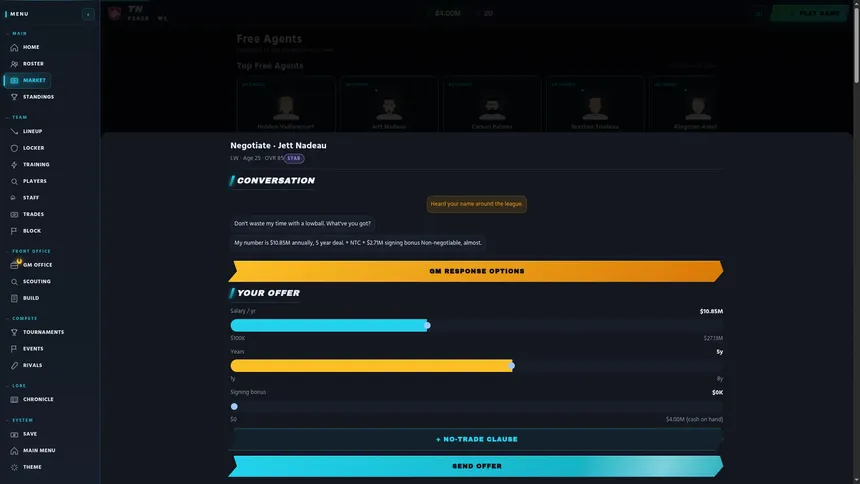The width and height of the screenshot is (860, 484).
Task: Click the Salary per year slider handle
Action: pos(427,325)
